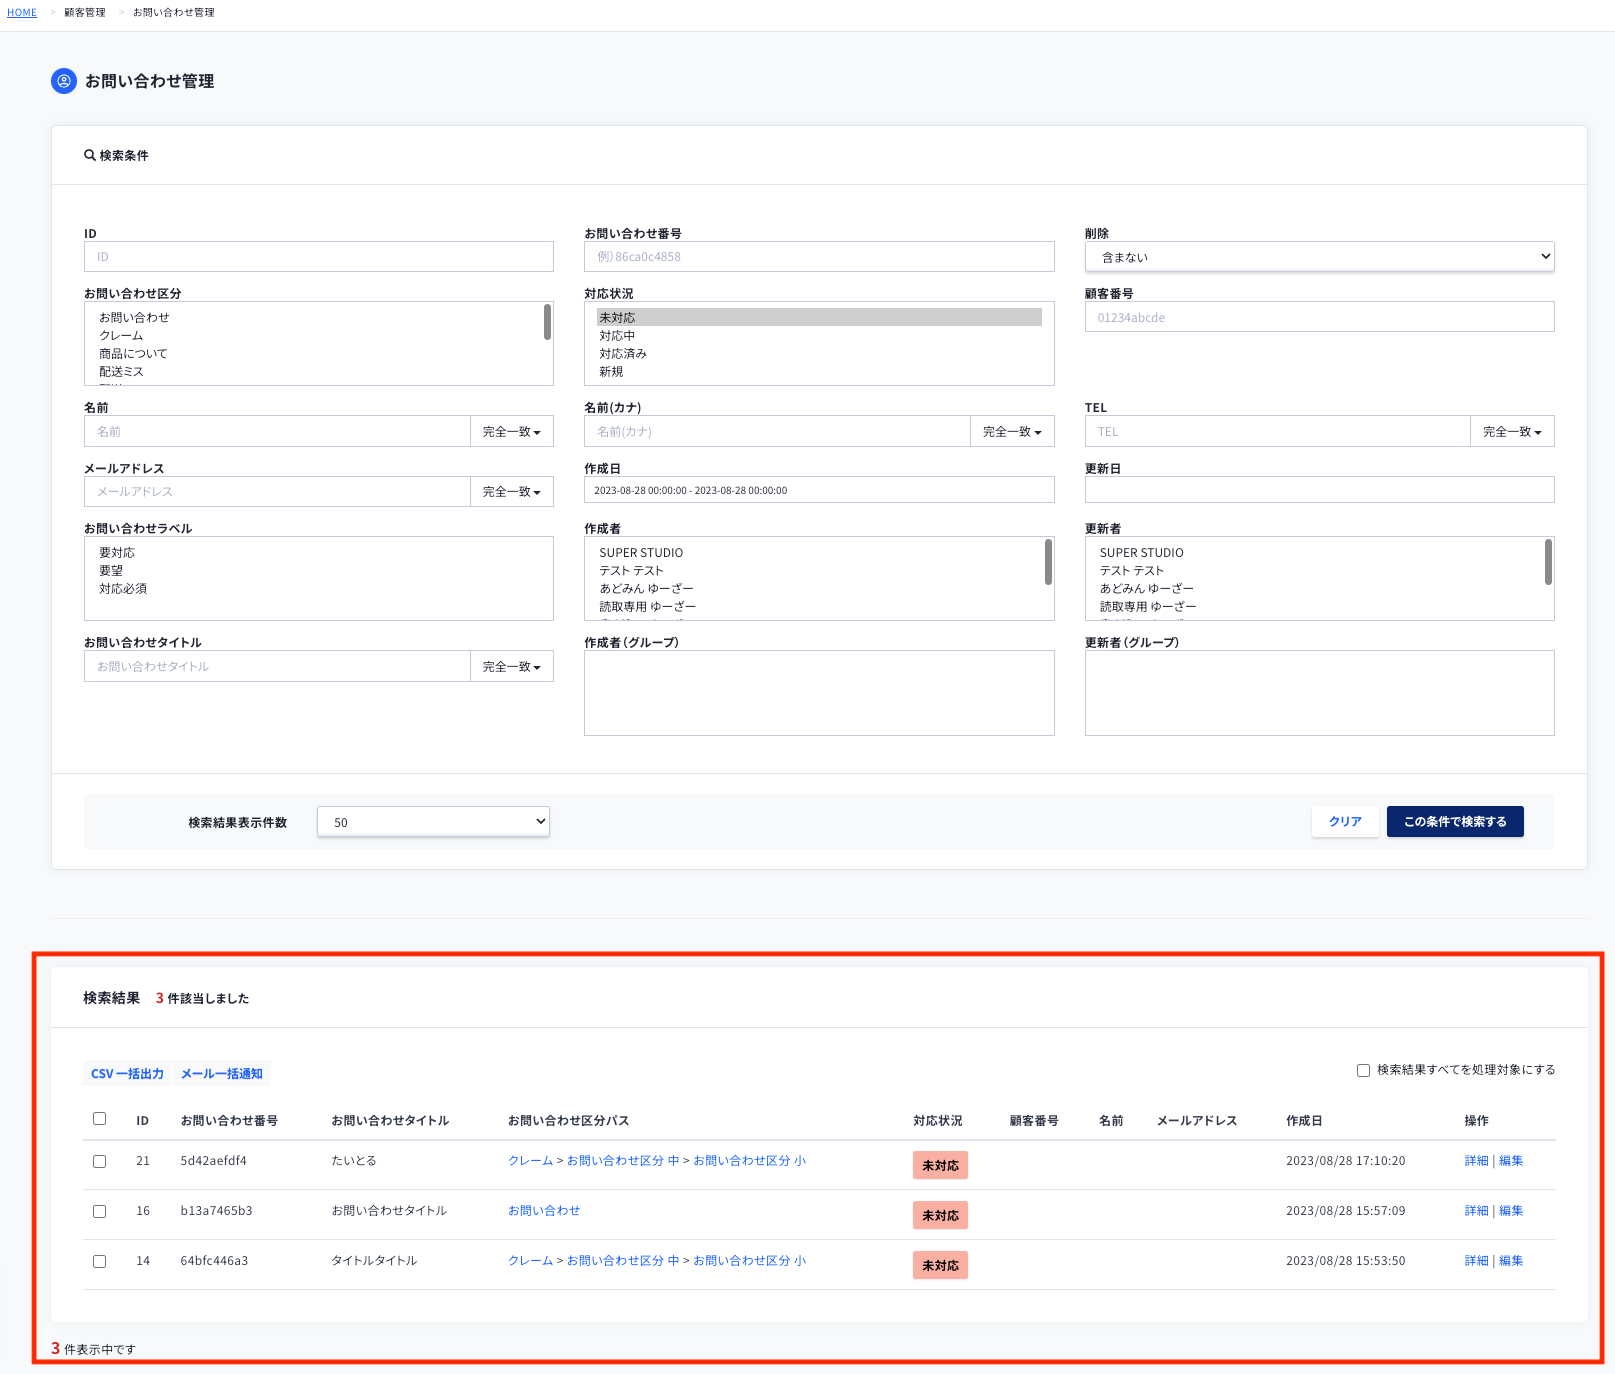The width and height of the screenshot is (1615, 1374).
Task: Click inquiry title タイトルタイトル
Action: (x=374, y=1260)
